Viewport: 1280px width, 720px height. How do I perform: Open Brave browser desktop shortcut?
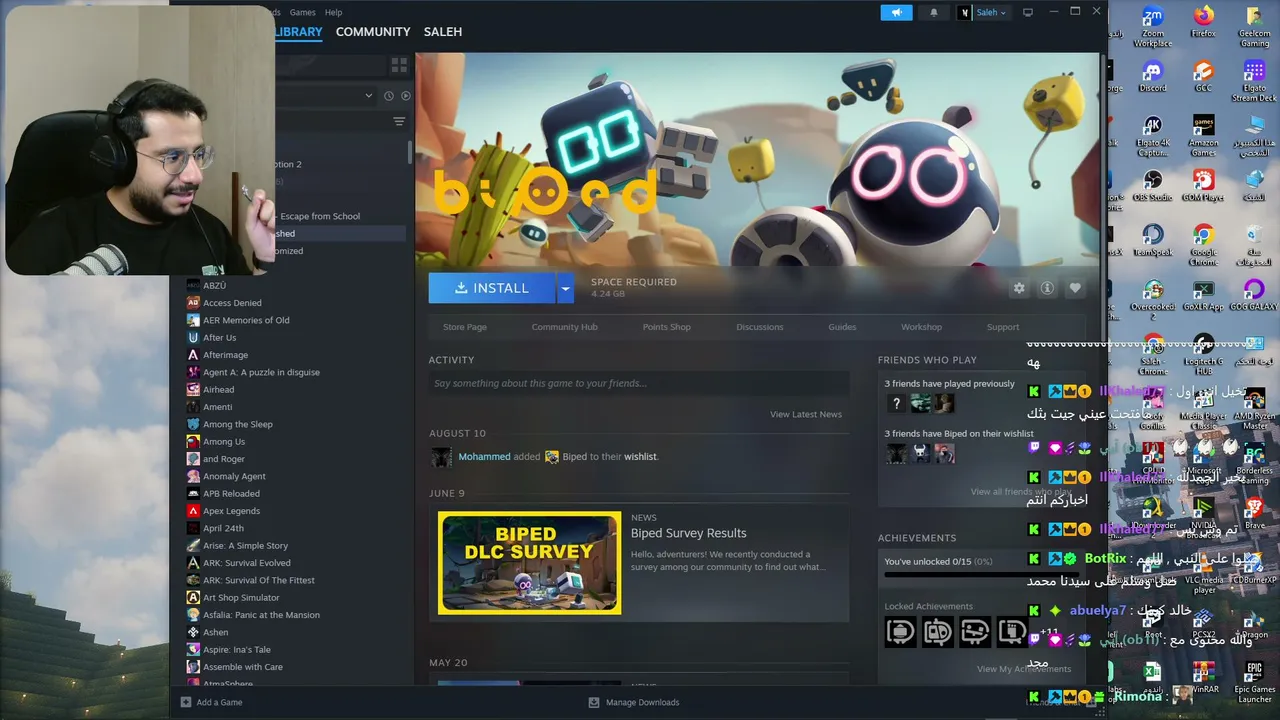1254,514
